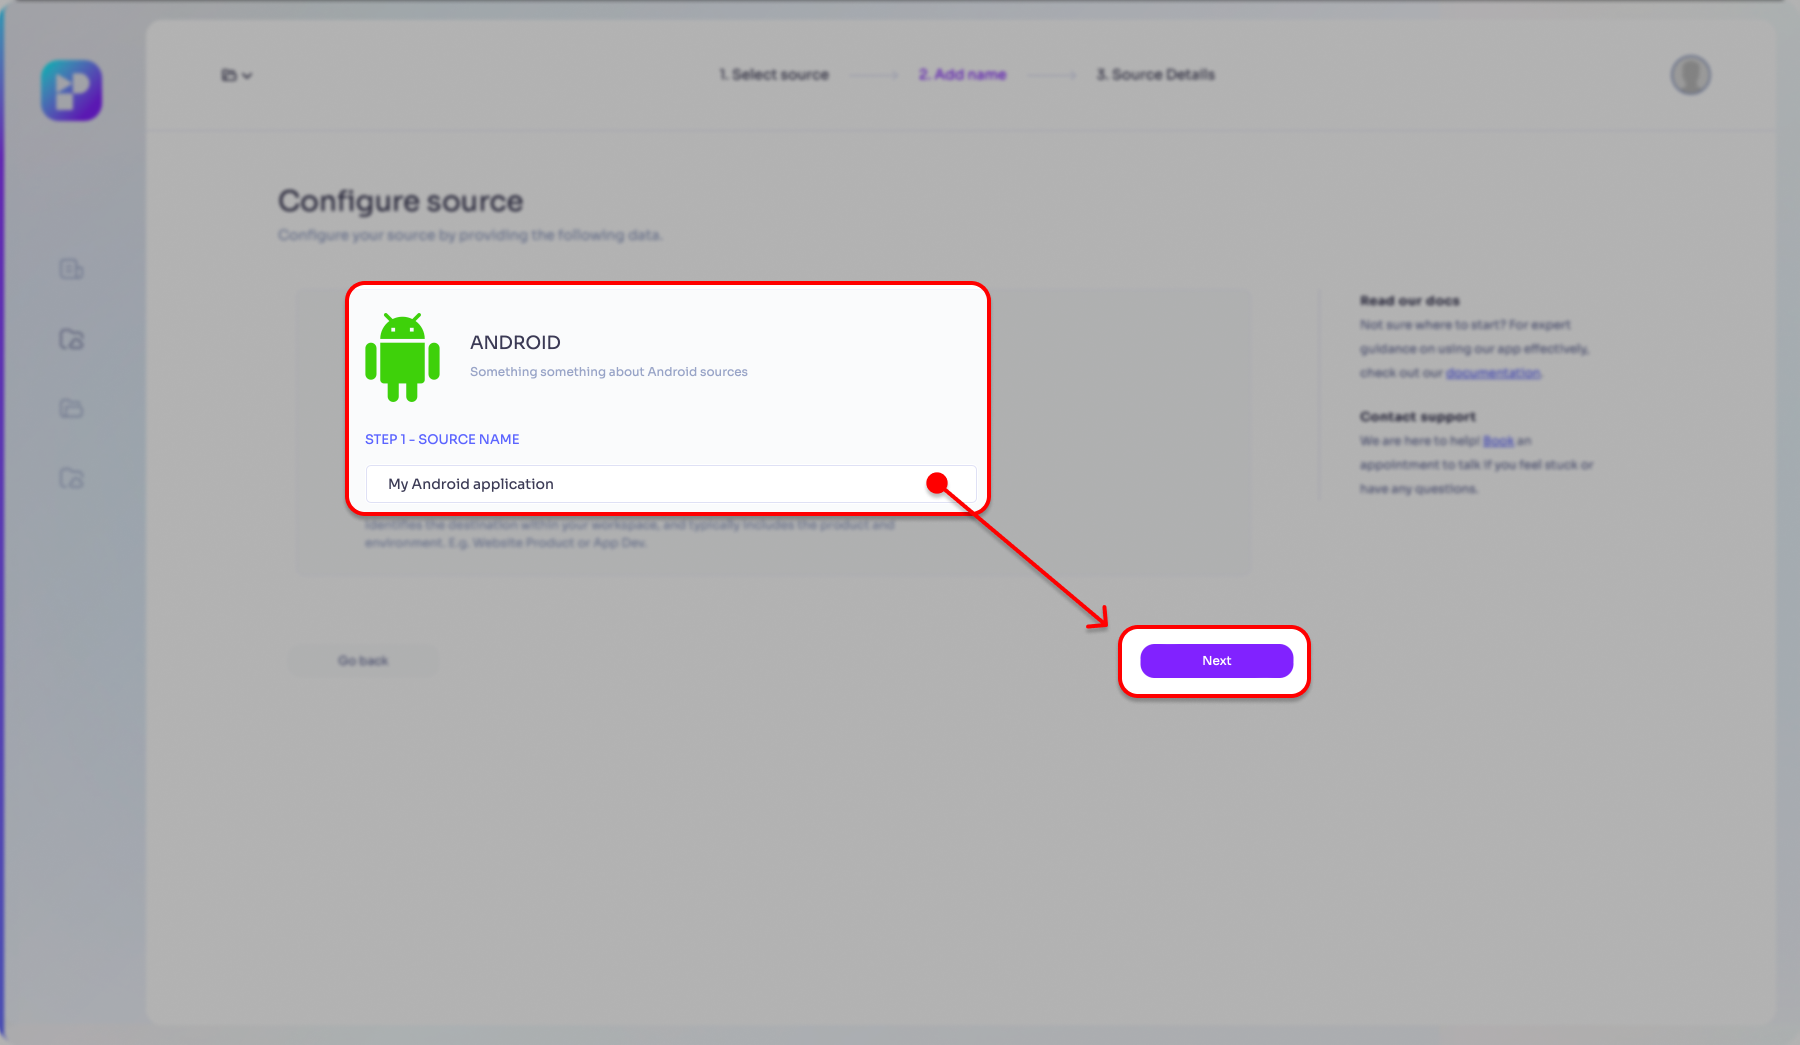Click the Go back button

362,661
